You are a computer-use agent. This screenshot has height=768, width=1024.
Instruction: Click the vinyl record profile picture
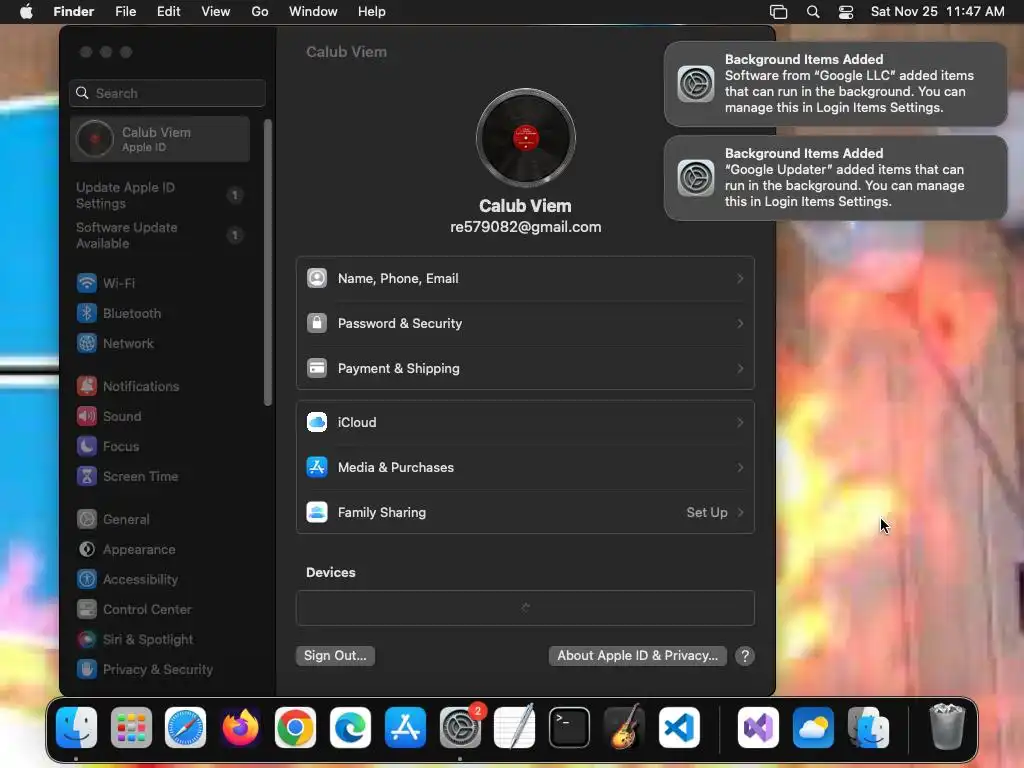point(526,138)
